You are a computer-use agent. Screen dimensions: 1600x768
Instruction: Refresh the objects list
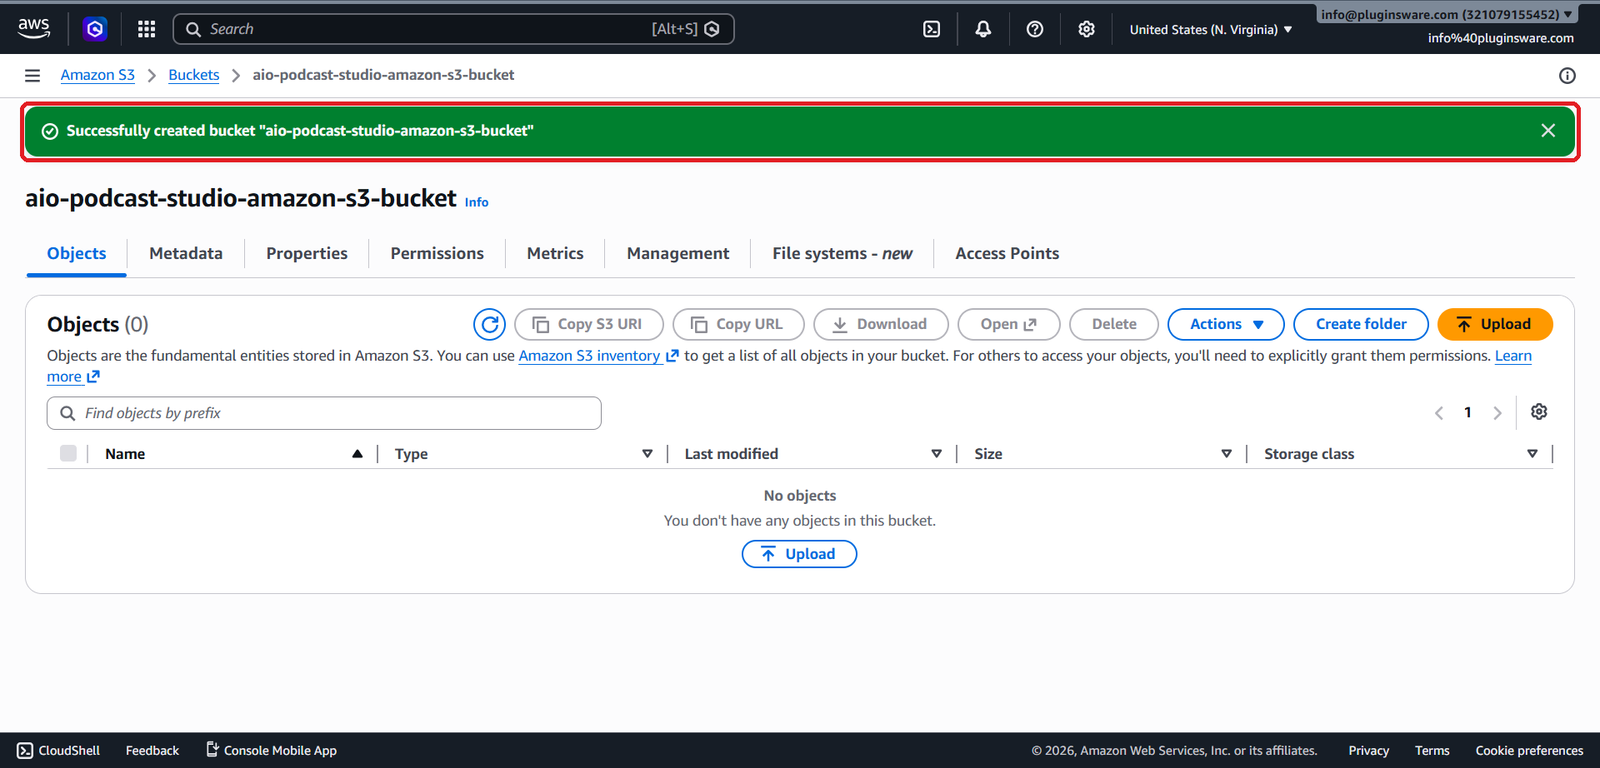click(x=490, y=324)
